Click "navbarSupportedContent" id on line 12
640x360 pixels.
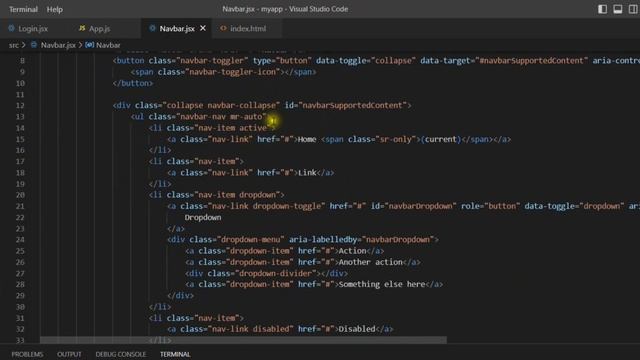click(353, 105)
